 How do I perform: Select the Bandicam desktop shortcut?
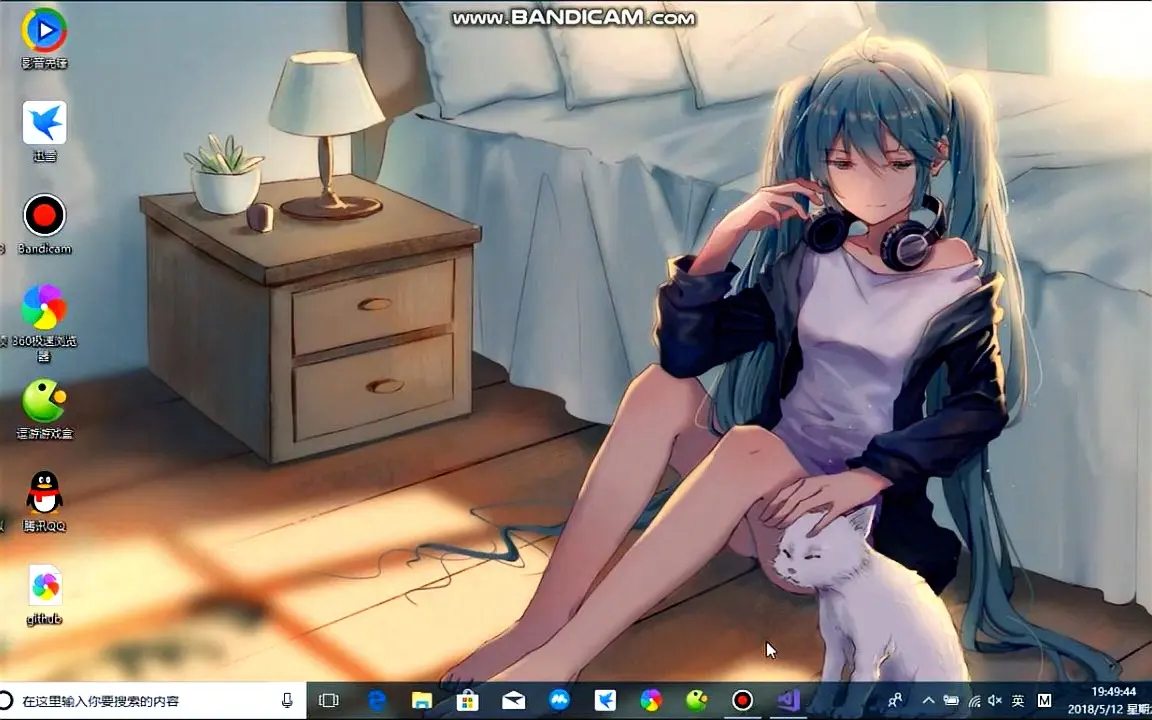pos(44,224)
